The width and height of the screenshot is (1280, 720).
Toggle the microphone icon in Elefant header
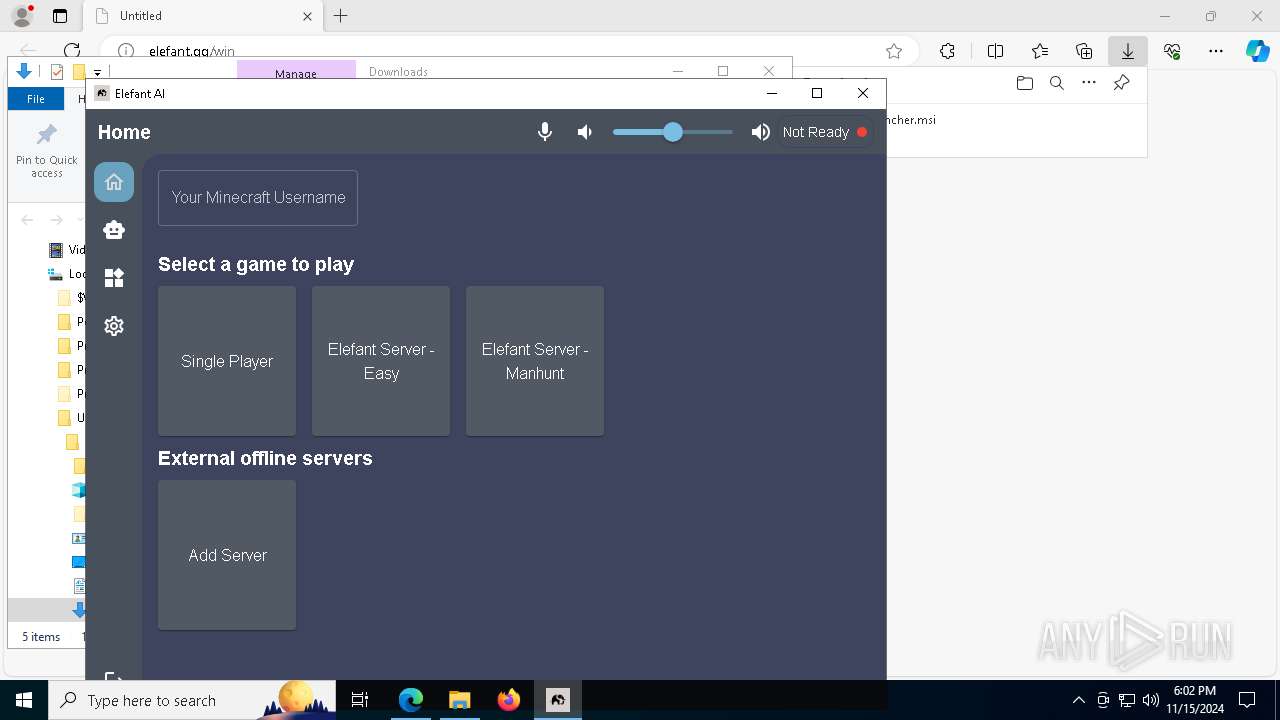[x=545, y=132]
